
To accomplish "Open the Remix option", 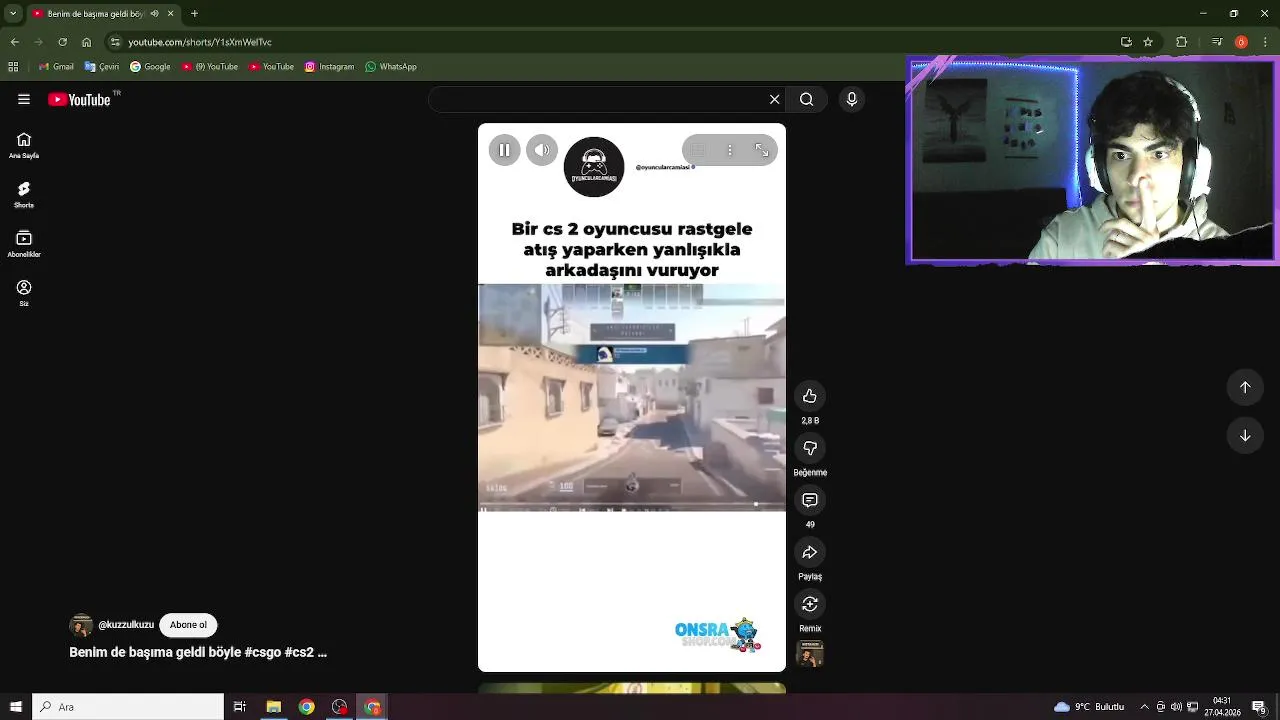I will [x=810, y=604].
